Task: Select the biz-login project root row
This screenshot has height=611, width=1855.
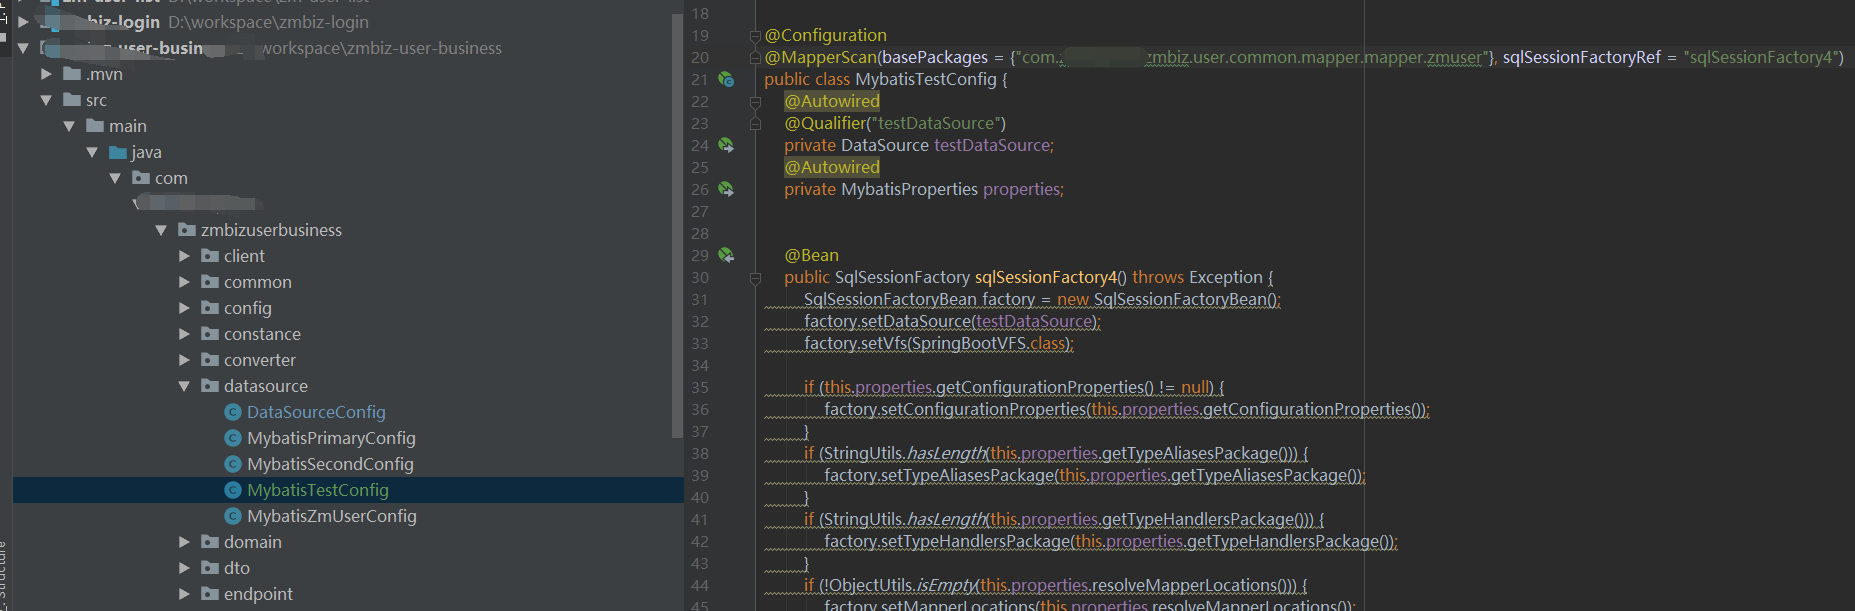Action: (x=348, y=22)
